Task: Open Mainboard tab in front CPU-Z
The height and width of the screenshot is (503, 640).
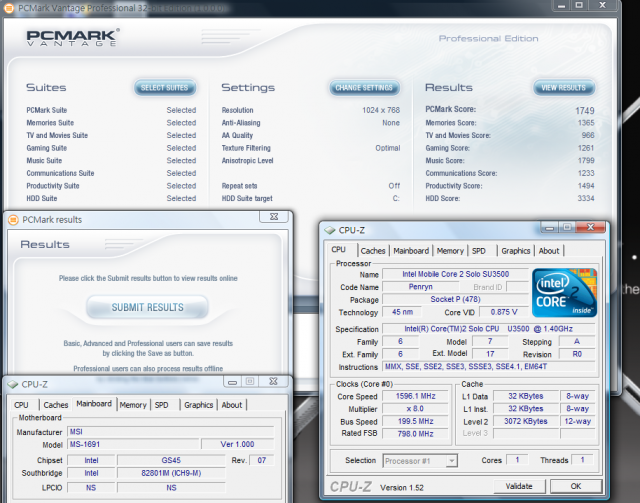Action: (411, 251)
